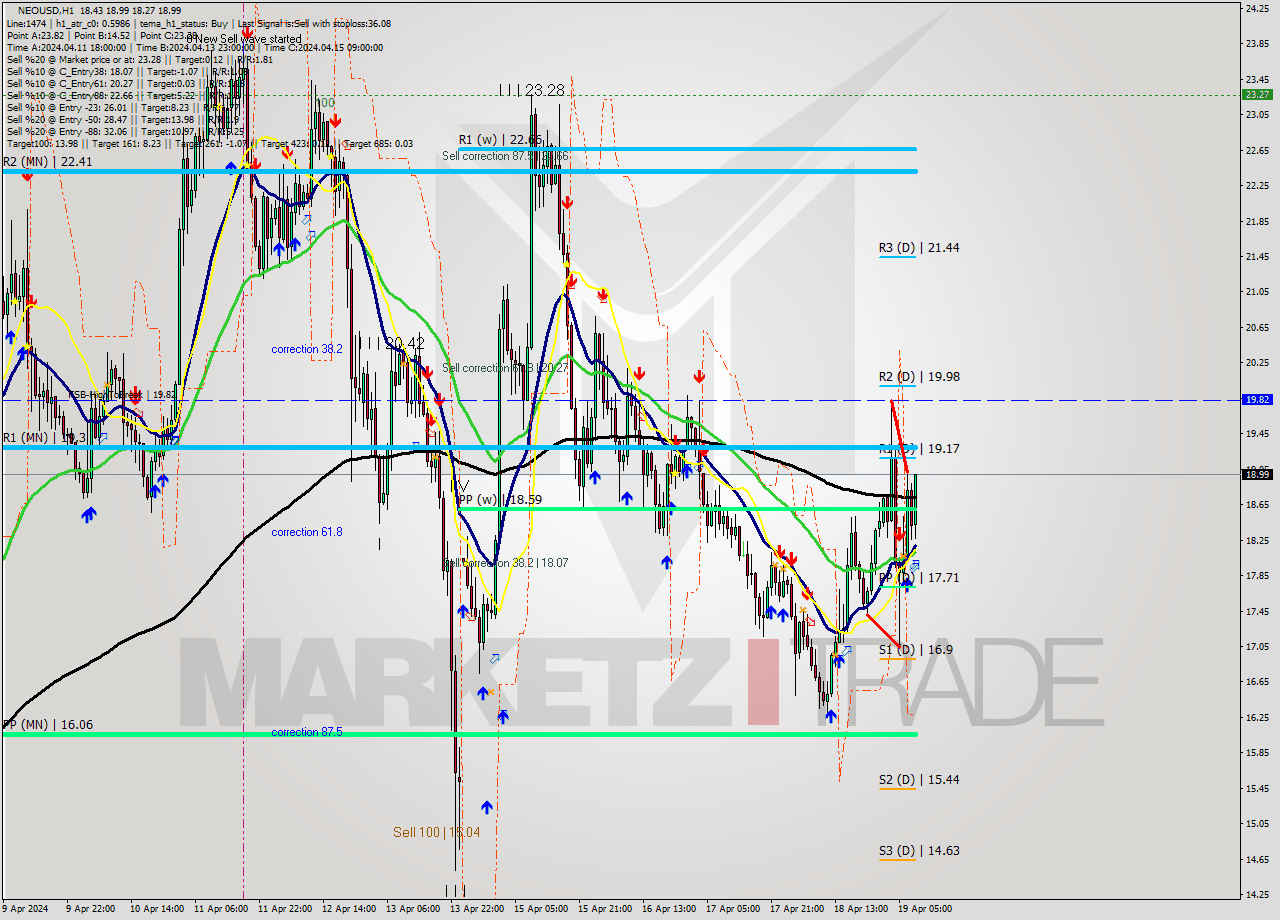Click the 'R1 (w) | 22.65' level label
Viewport: 1280px width, 920px height.
(x=500, y=140)
